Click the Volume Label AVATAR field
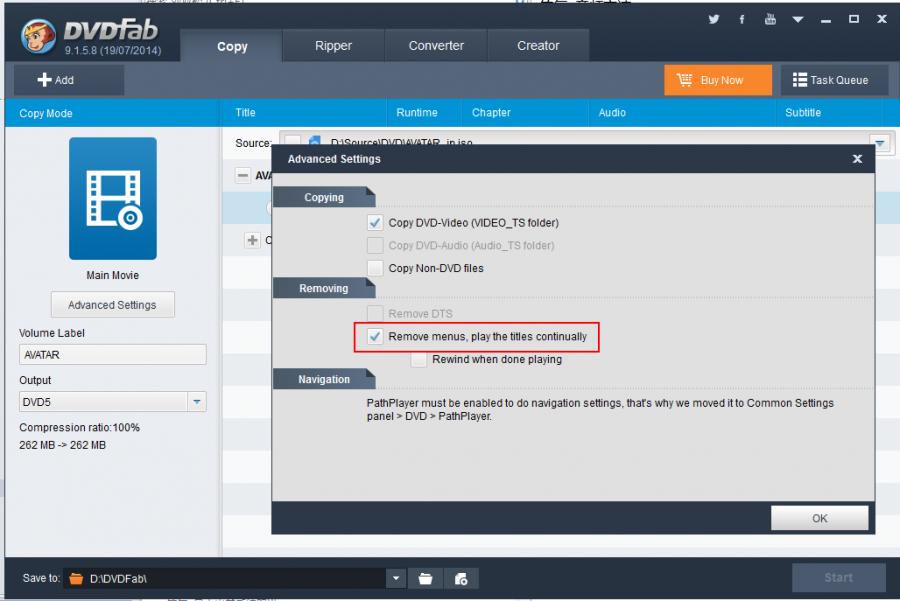Screen dimensions: 900x601 (112, 355)
